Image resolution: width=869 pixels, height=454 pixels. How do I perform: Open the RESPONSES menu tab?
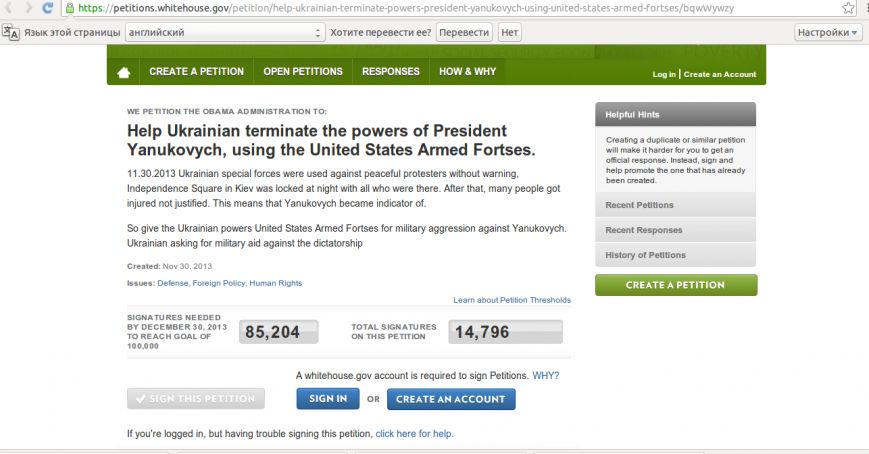coord(391,72)
